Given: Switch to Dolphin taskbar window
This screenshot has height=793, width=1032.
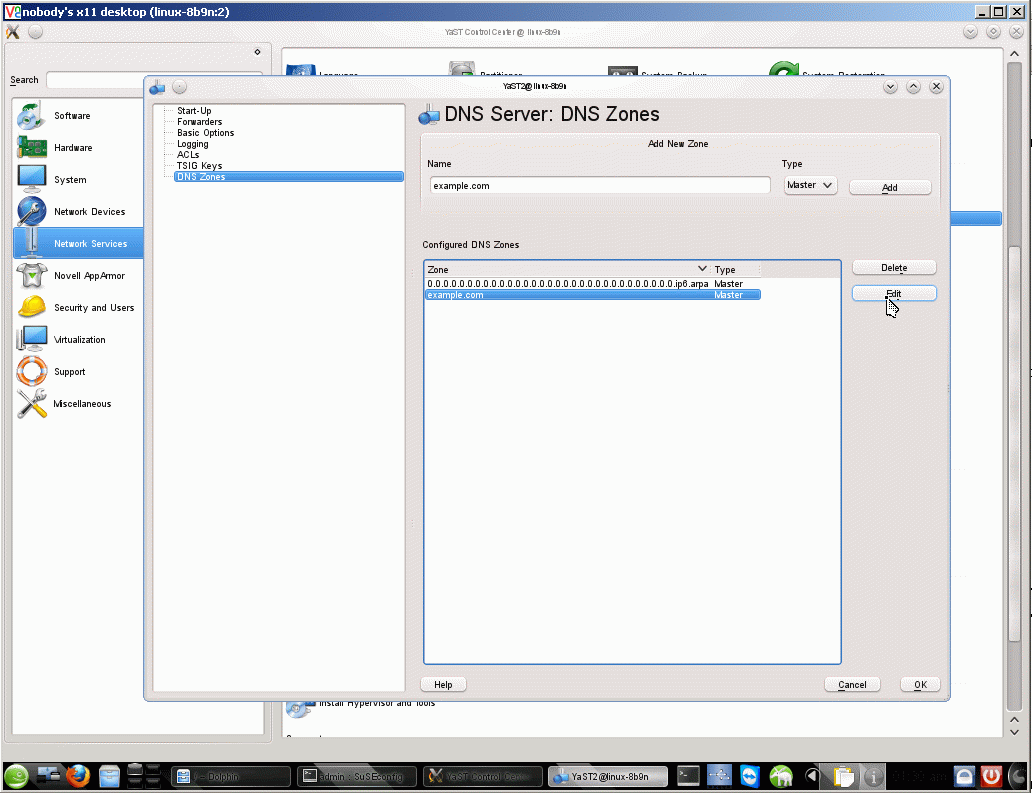Looking at the screenshot, I should coord(231,777).
